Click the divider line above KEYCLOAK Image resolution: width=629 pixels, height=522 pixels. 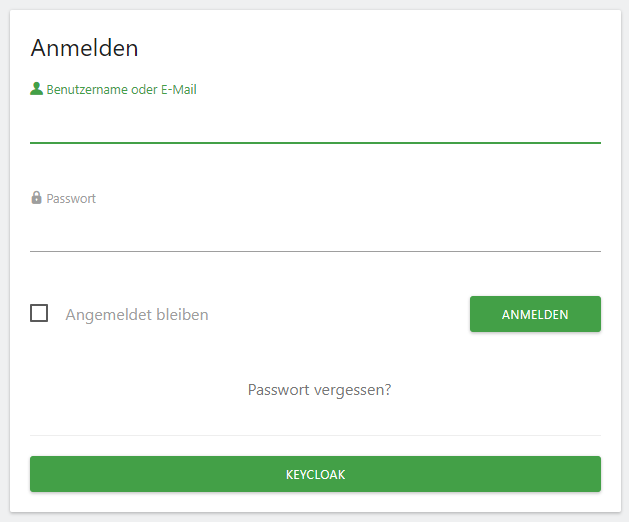click(x=315, y=435)
